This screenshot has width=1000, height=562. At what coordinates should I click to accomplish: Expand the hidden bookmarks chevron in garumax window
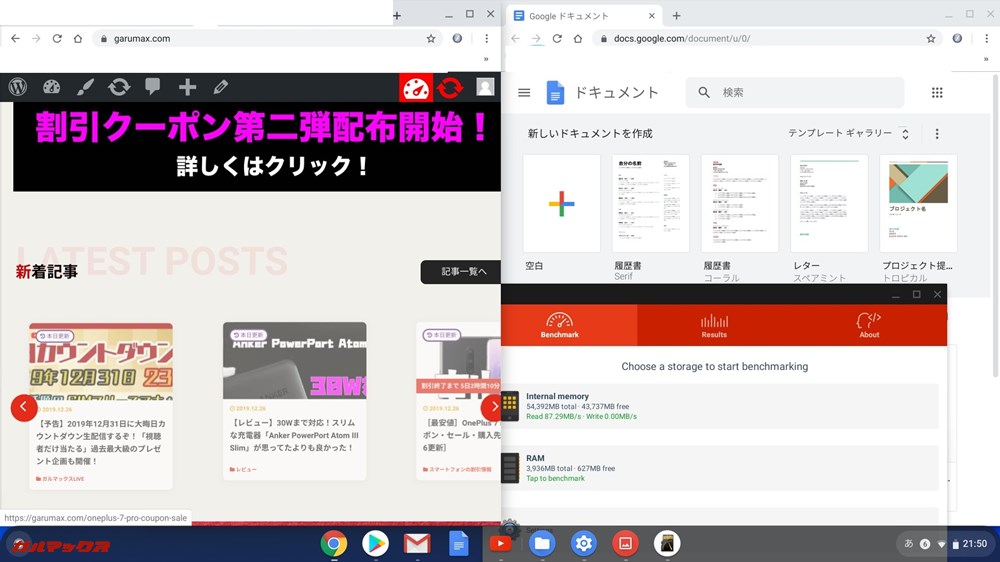coord(486,59)
